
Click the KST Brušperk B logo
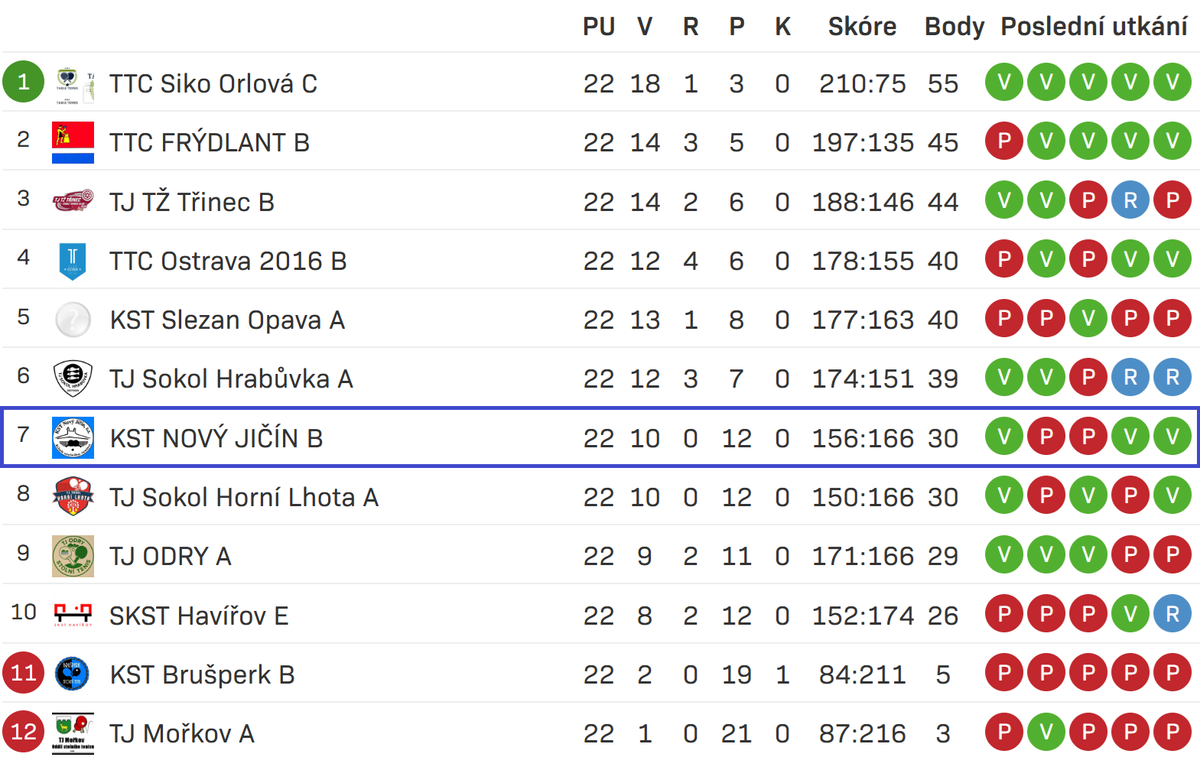click(73, 674)
